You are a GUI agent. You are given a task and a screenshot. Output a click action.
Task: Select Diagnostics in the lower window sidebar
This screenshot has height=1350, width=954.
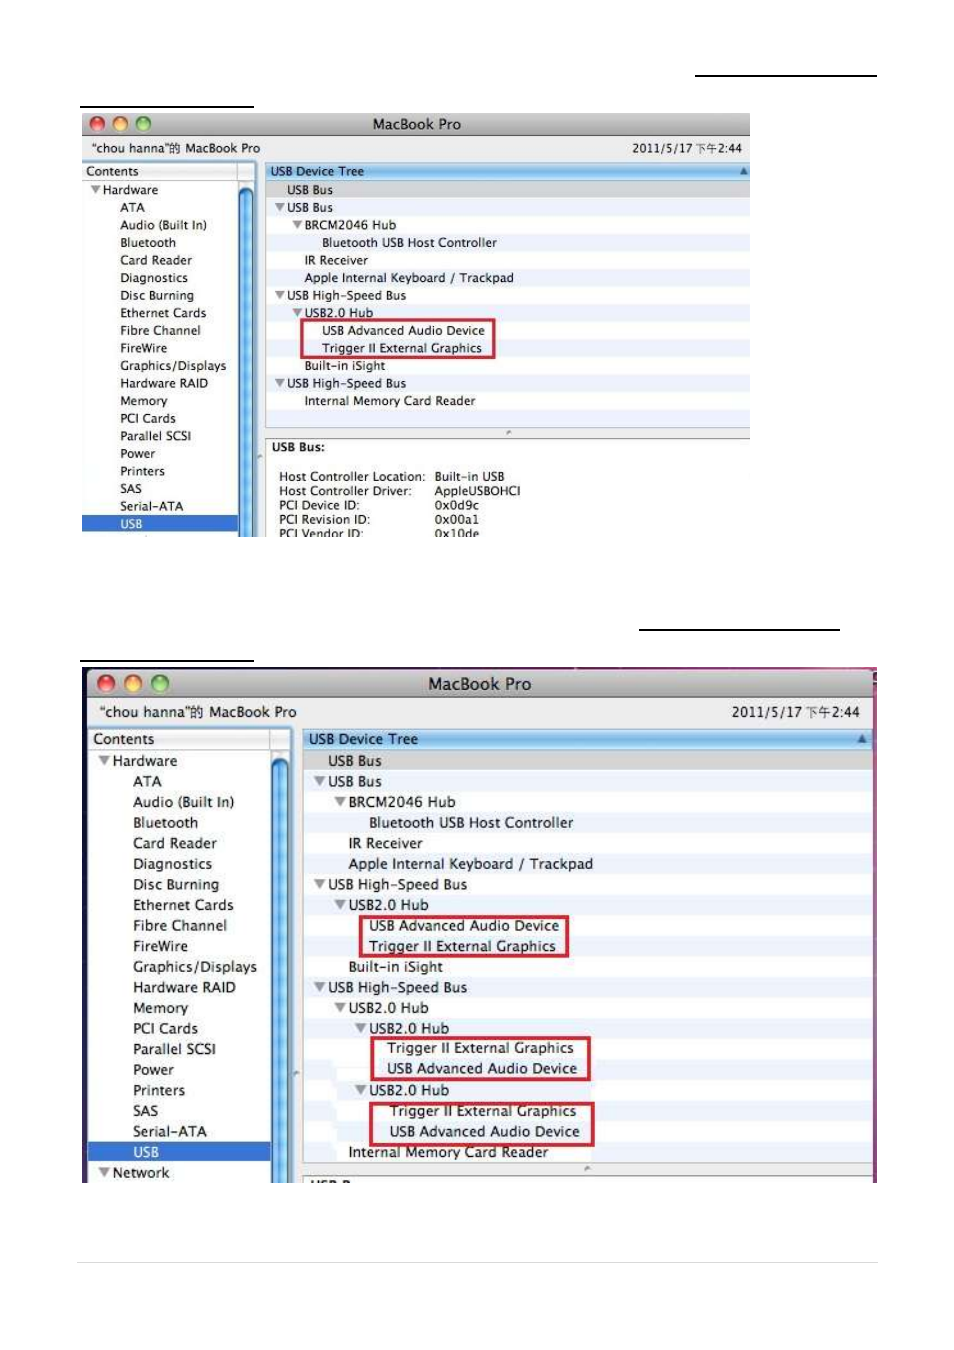pos(173,864)
